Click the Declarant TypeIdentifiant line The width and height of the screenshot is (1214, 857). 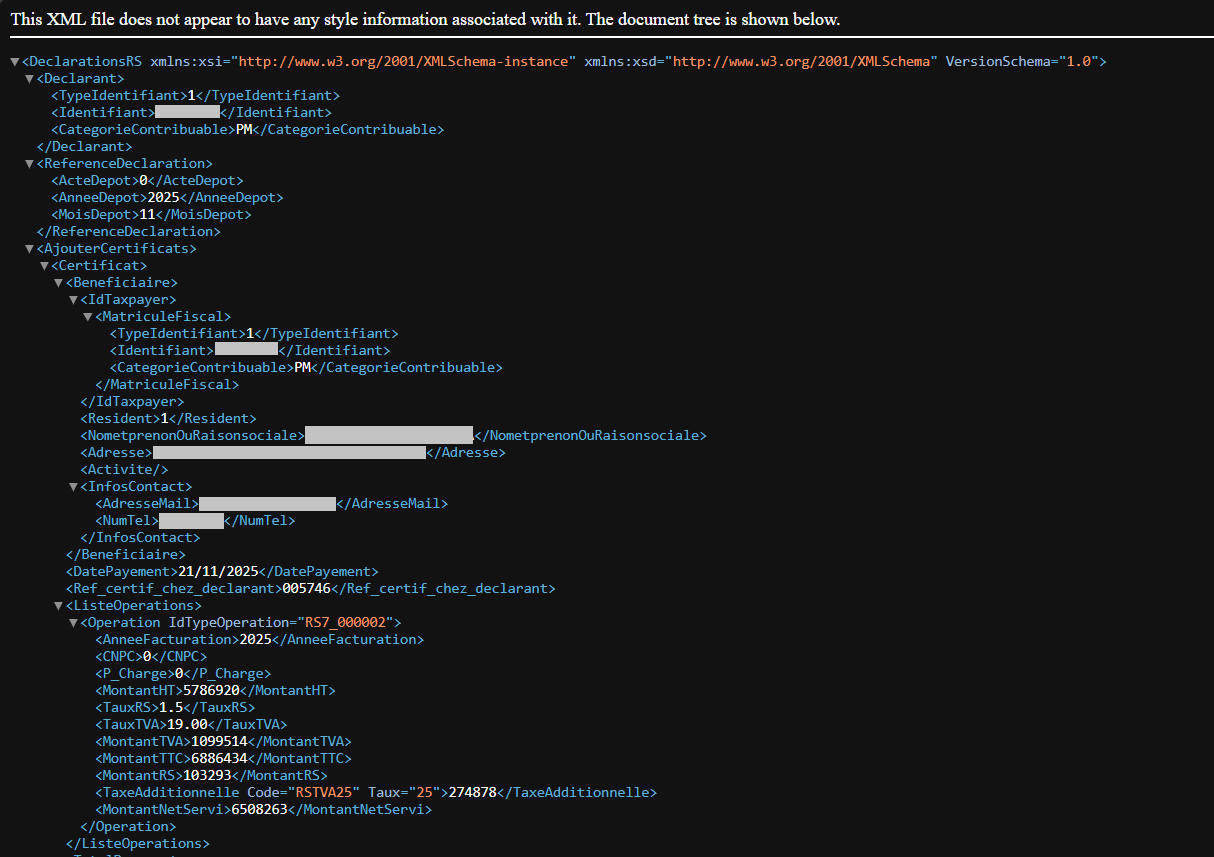pos(195,96)
